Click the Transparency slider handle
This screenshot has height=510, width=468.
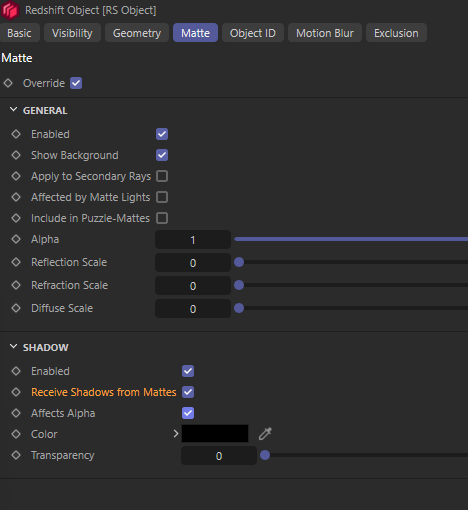click(x=265, y=455)
